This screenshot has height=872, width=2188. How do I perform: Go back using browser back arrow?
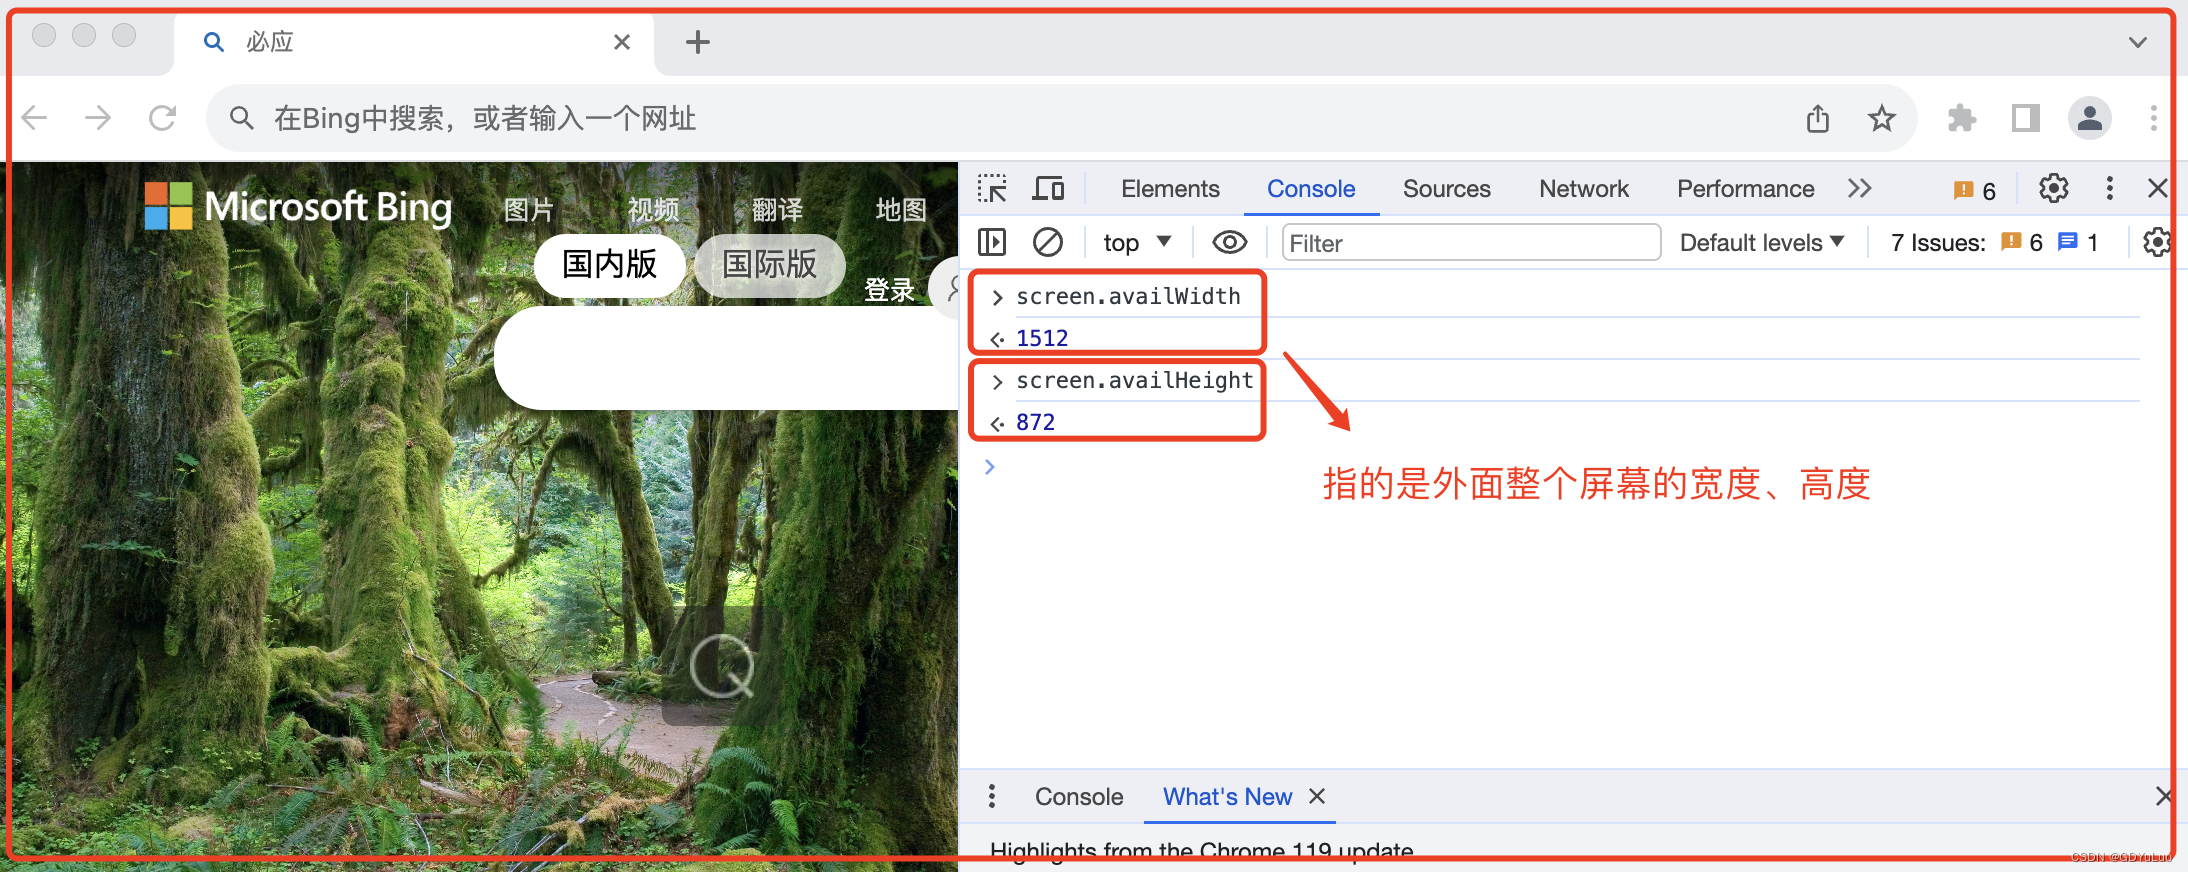[x=35, y=118]
